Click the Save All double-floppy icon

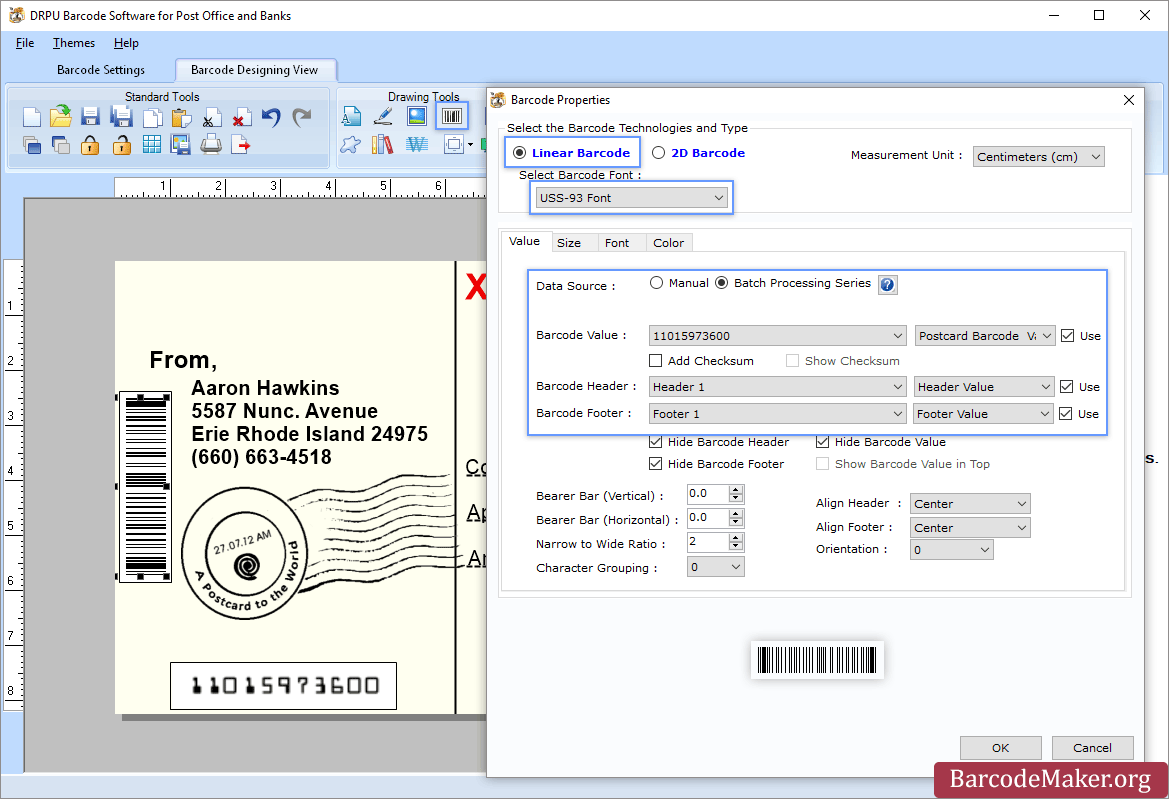tap(122, 117)
